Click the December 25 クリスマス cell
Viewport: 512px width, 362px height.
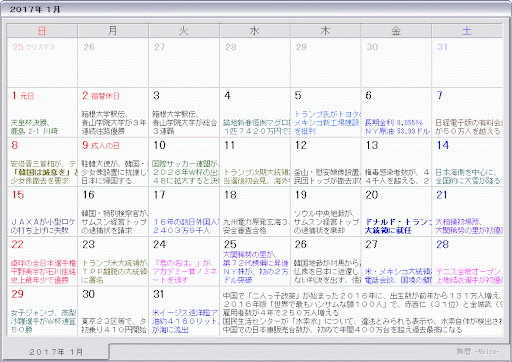coord(42,62)
